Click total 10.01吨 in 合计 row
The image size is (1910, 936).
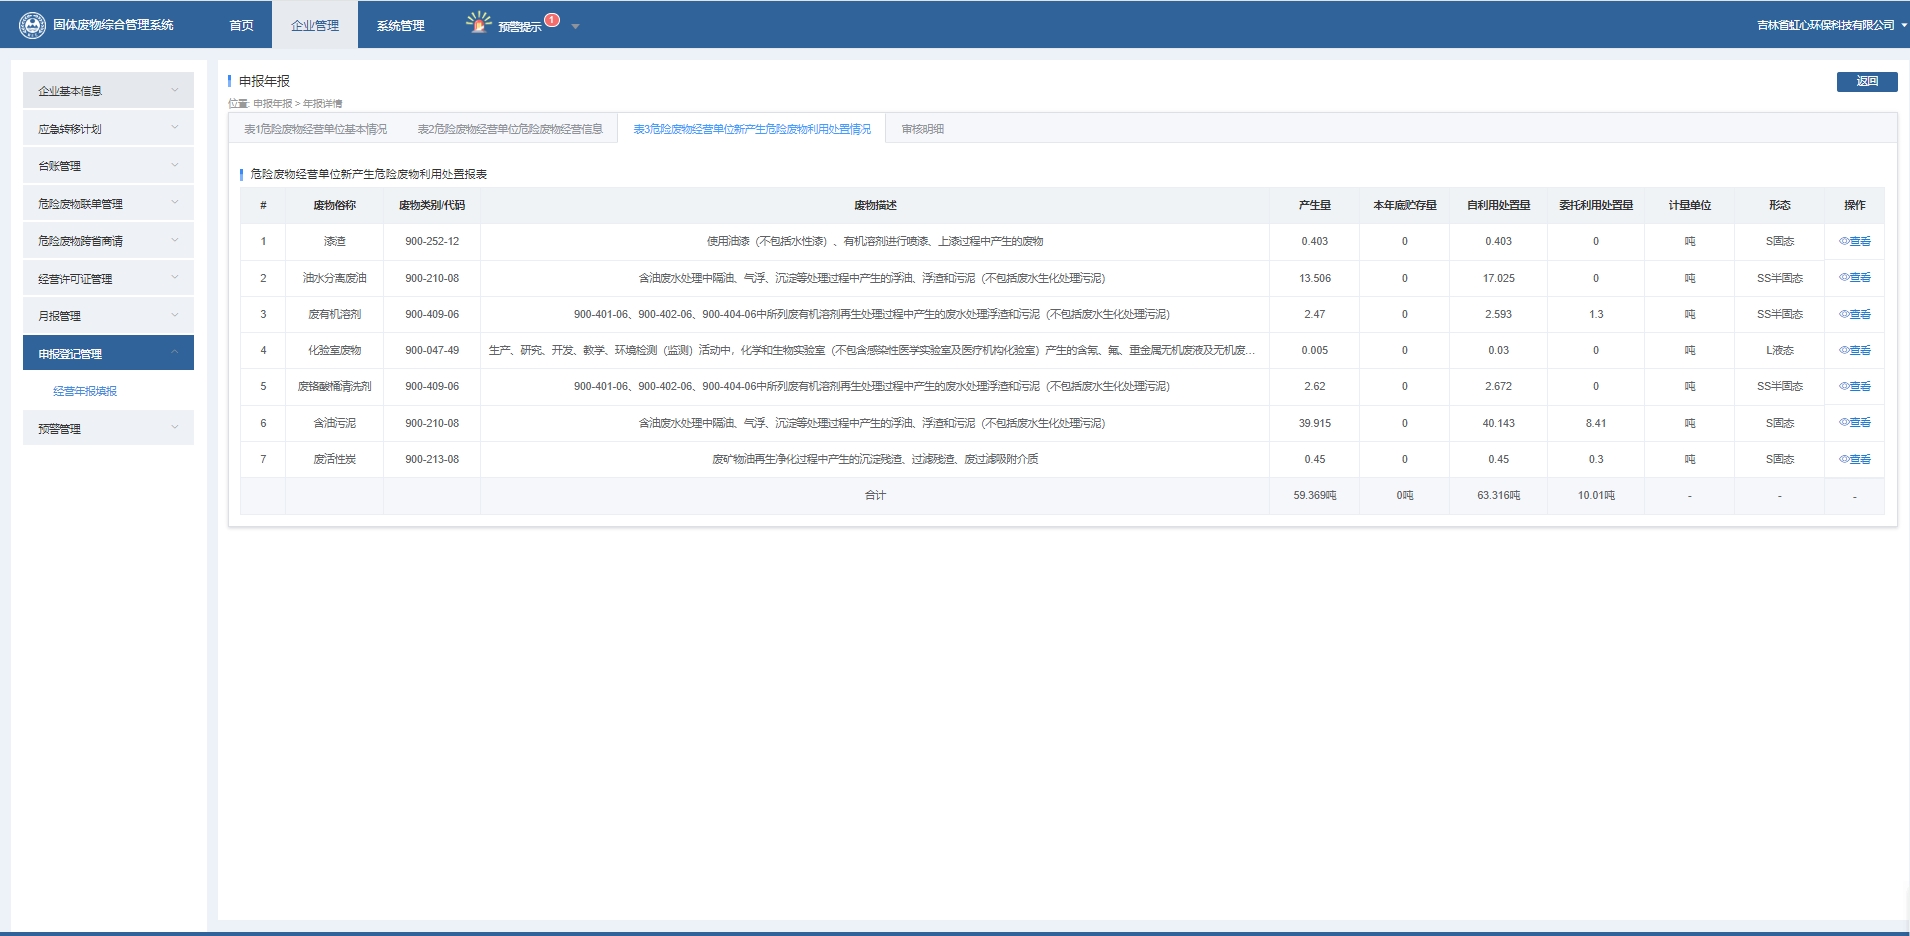pyautogui.click(x=1596, y=495)
